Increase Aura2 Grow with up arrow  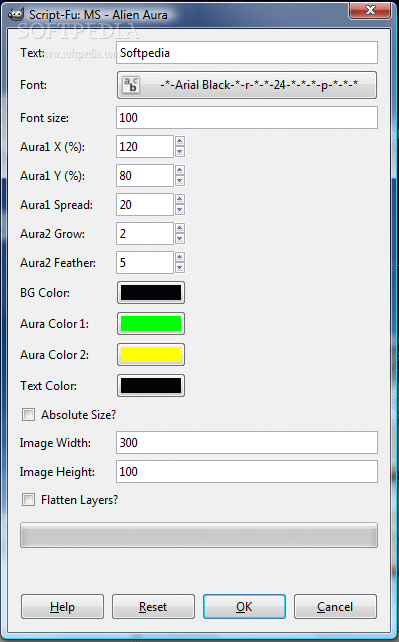tap(180, 228)
